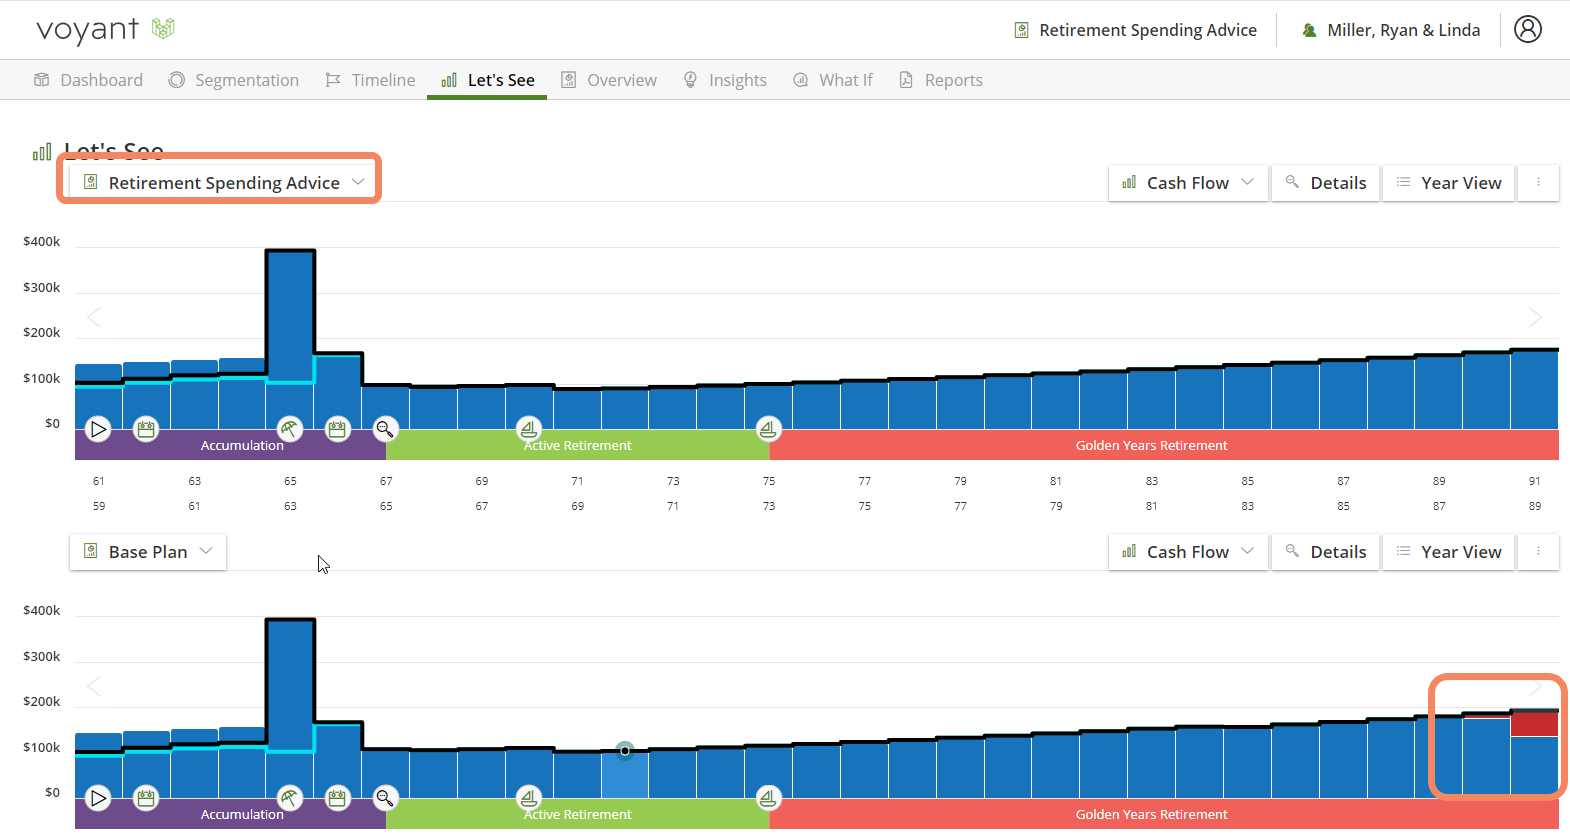
Task: Open the What If tab
Action: click(x=833, y=80)
